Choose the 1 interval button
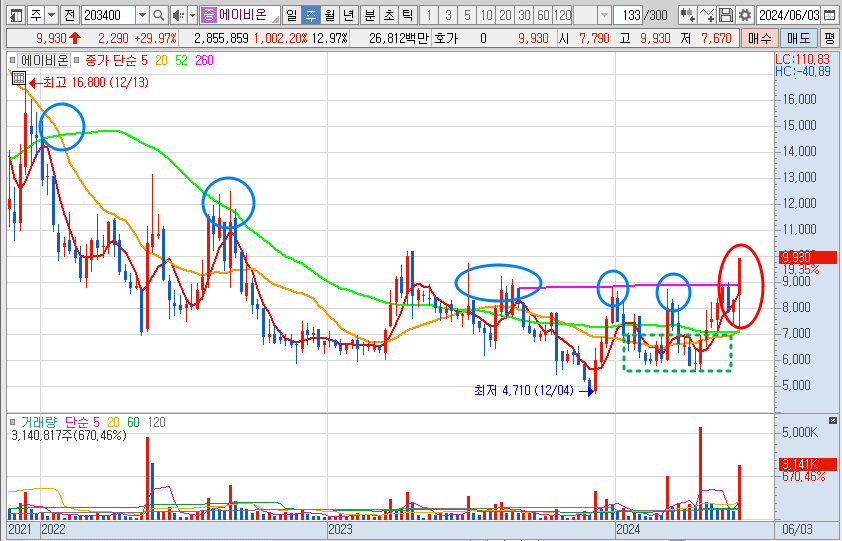 point(429,15)
